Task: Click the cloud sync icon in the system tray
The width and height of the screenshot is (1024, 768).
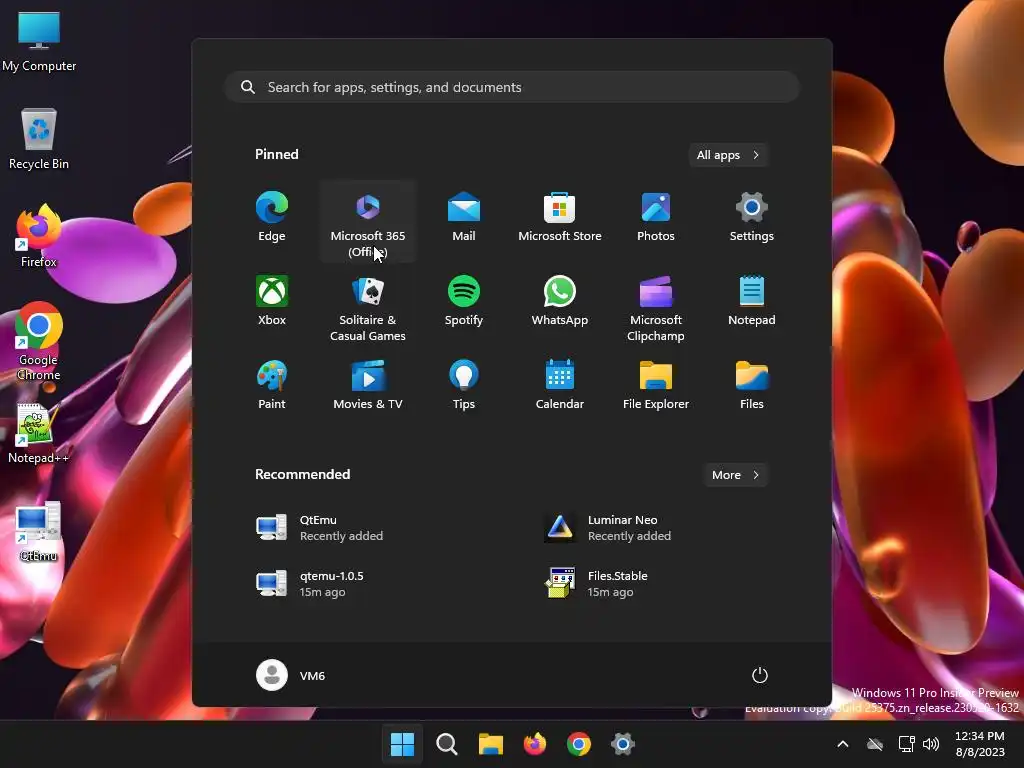Action: click(875, 744)
